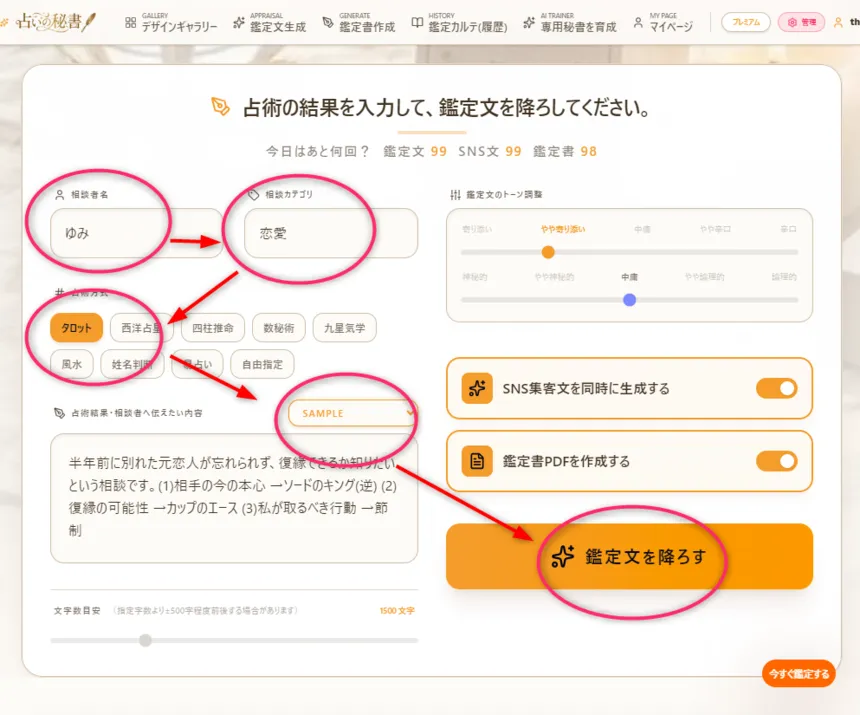The height and width of the screenshot is (715, 860).
Task: Click the gallery grid icon
Action: 131,22
